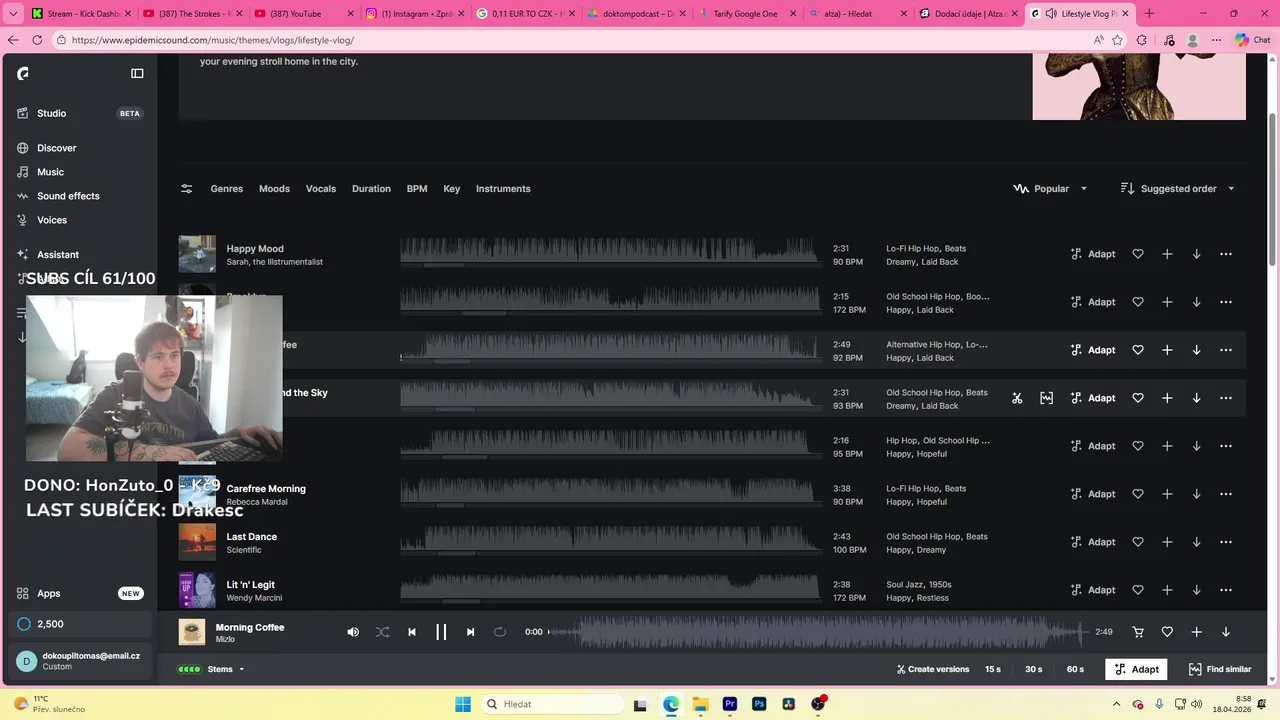Open the Last Dance album thumbnail

click(197, 542)
